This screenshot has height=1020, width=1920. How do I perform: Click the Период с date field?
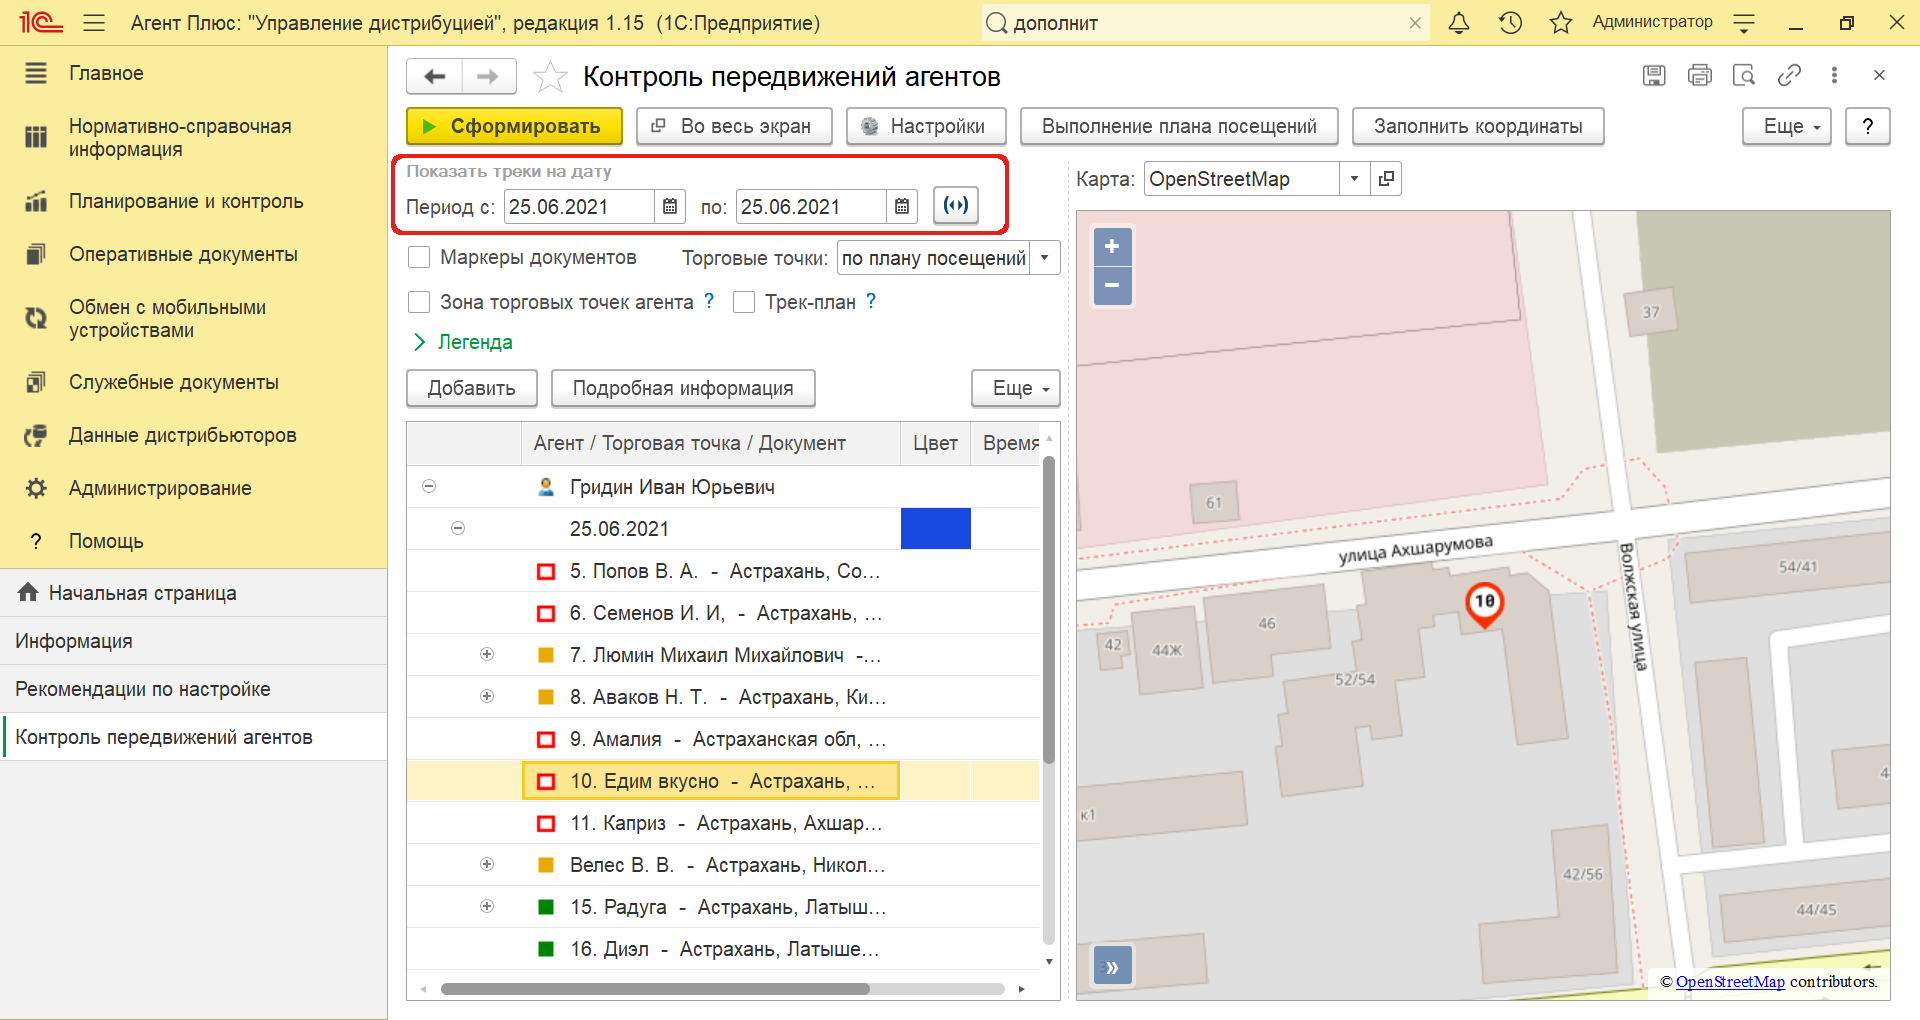tap(580, 207)
